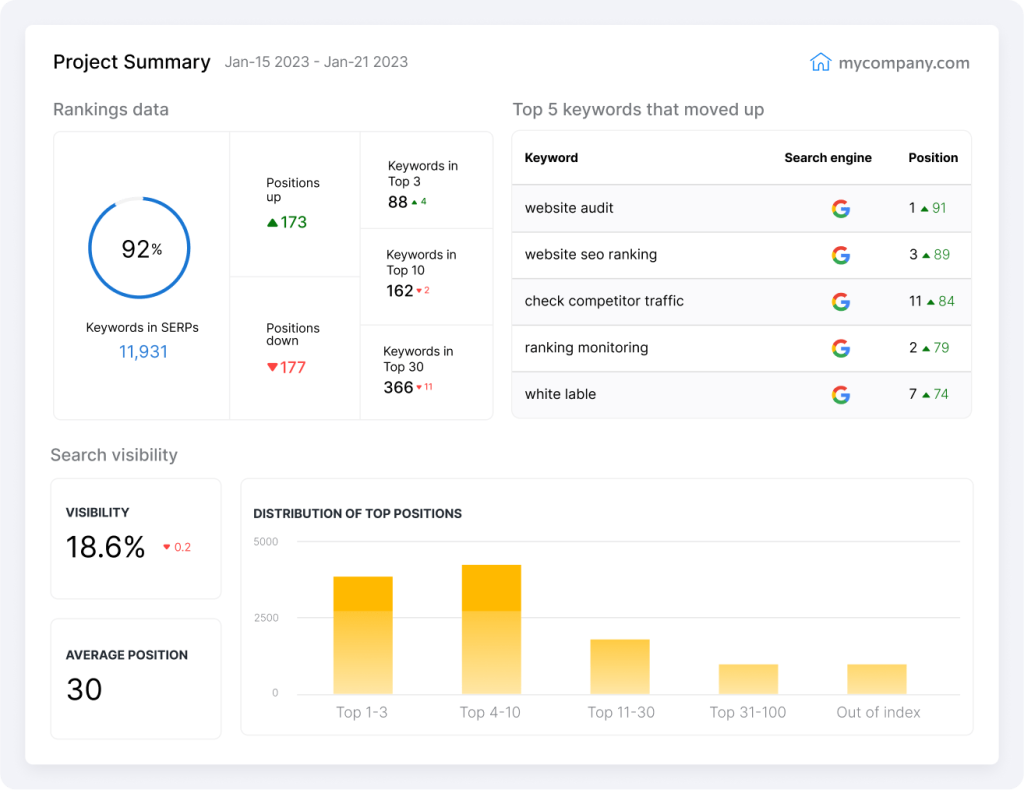Click the mycompany.com link

[906, 62]
